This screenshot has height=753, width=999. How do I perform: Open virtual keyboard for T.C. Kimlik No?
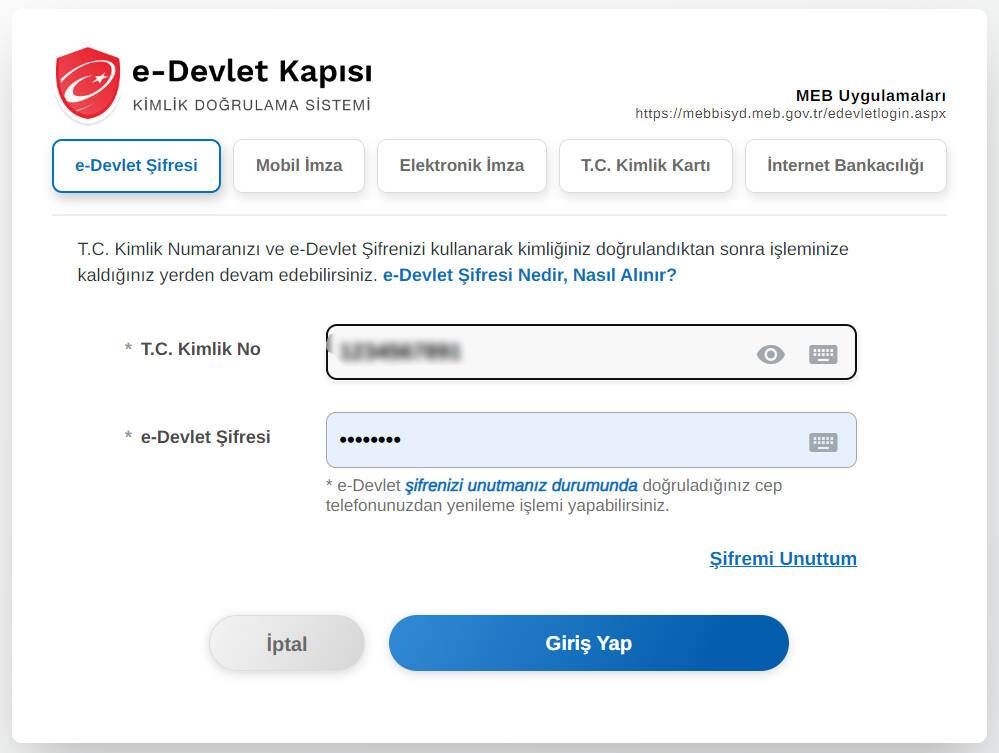823,354
